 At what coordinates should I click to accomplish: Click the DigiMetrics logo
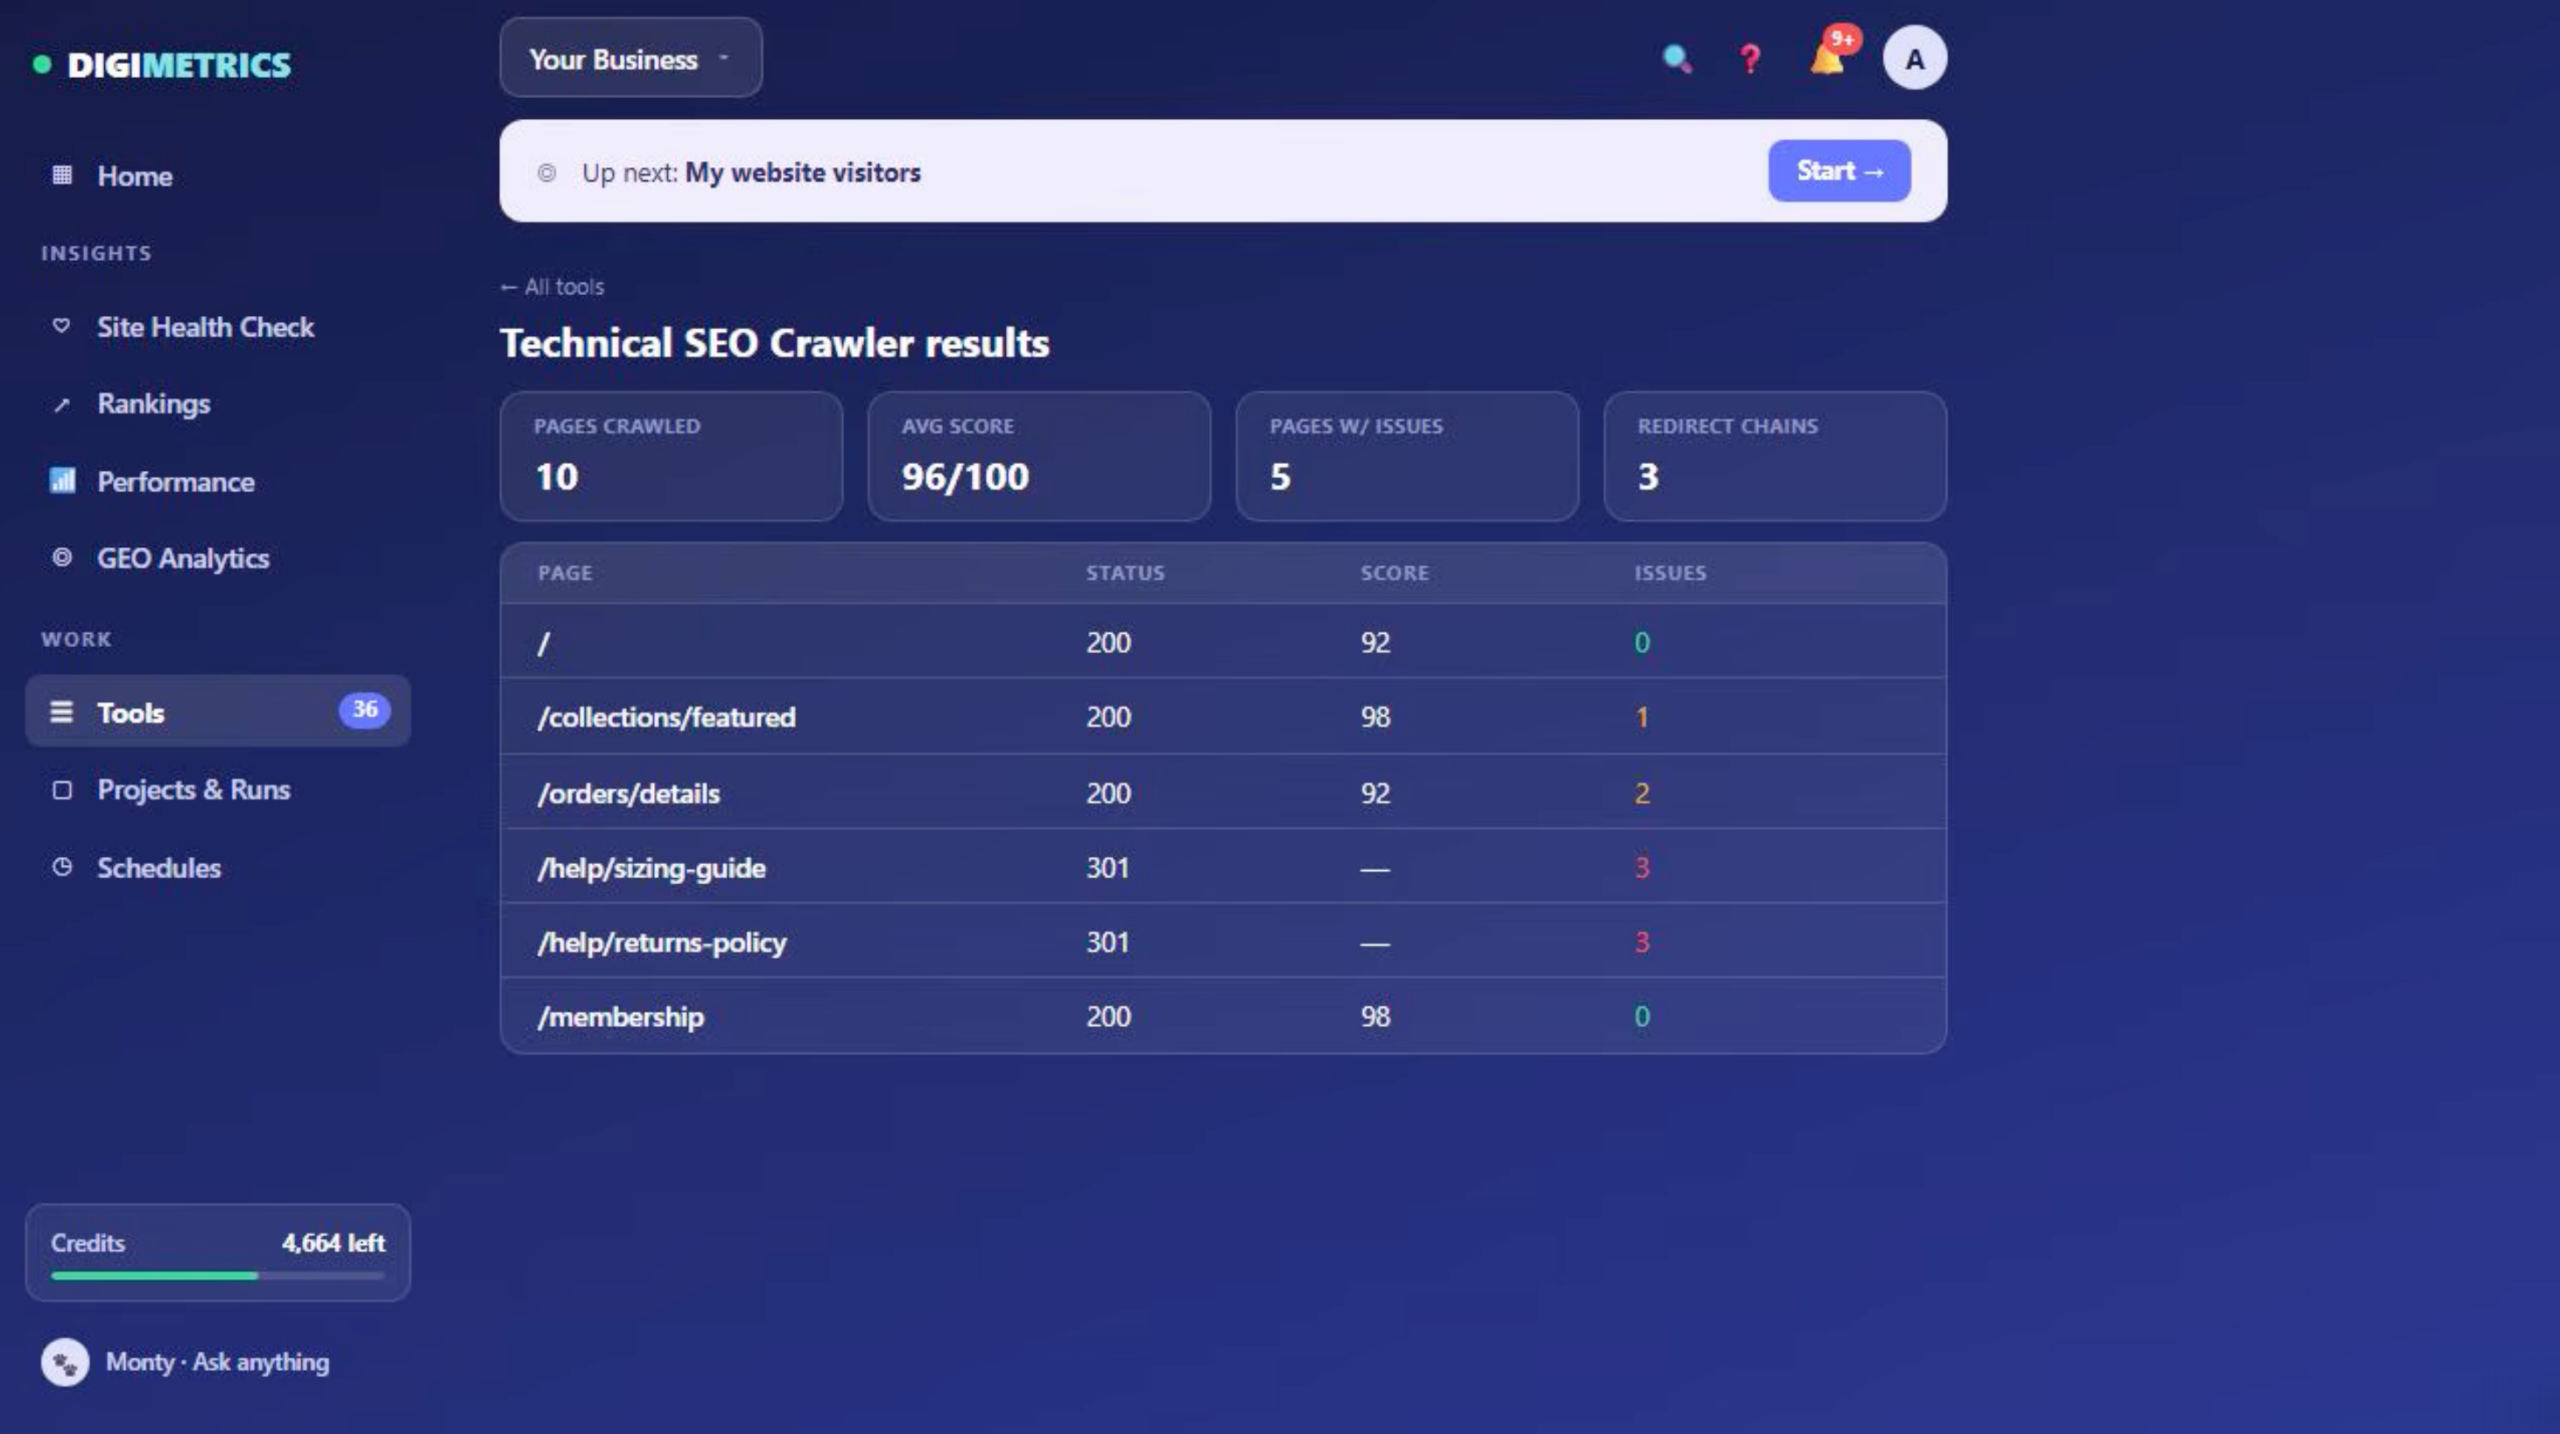coord(162,65)
